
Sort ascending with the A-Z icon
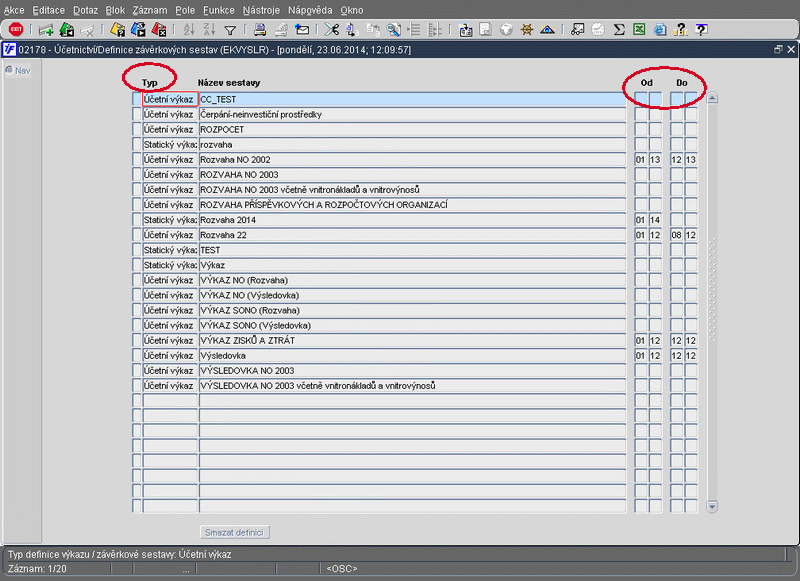(189, 30)
